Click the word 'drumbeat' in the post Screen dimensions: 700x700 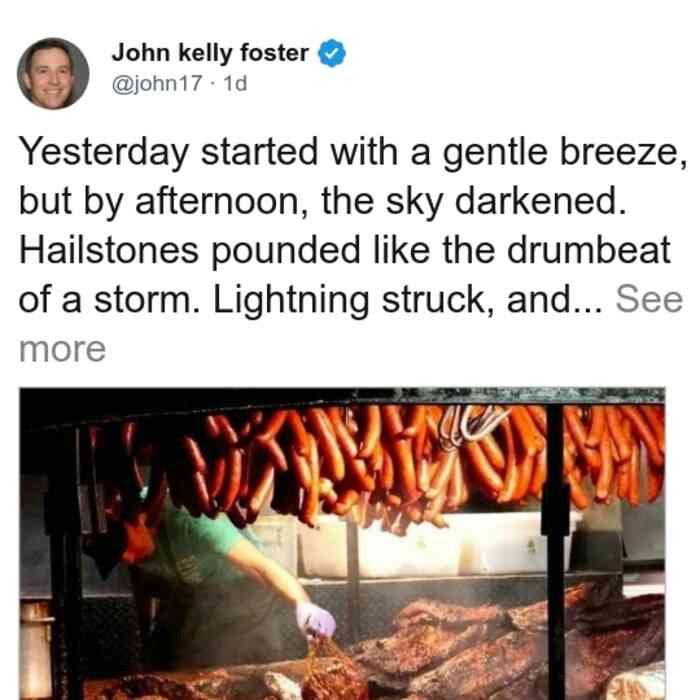tap(589, 250)
